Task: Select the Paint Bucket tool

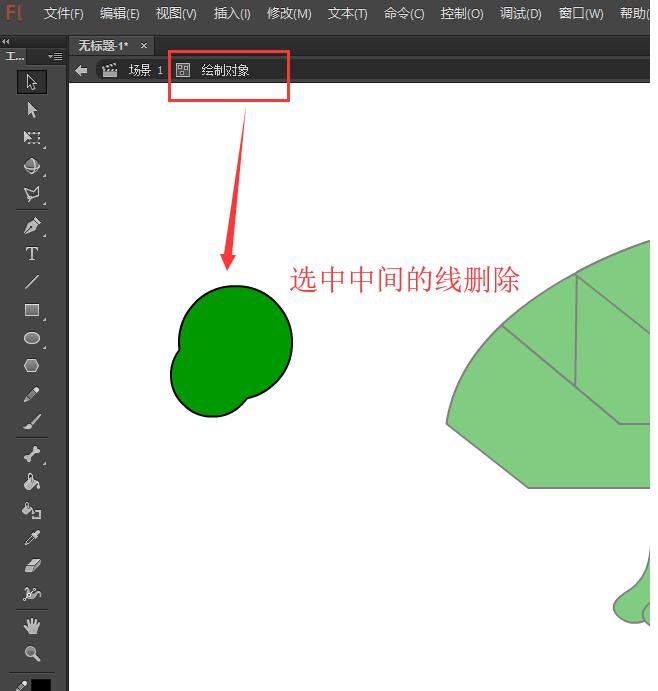Action: [x=32, y=482]
